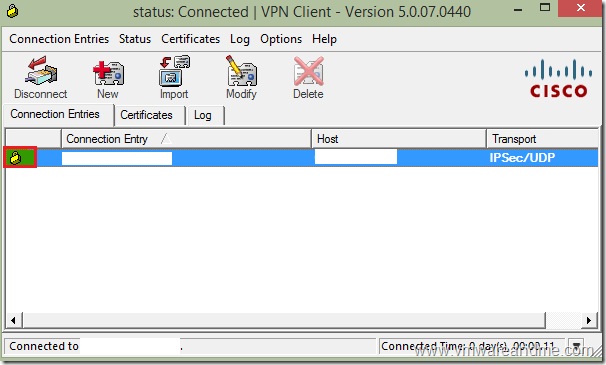Click the Disconnect toolbar icon
606x365 pixels.
(x=41, y=77)
